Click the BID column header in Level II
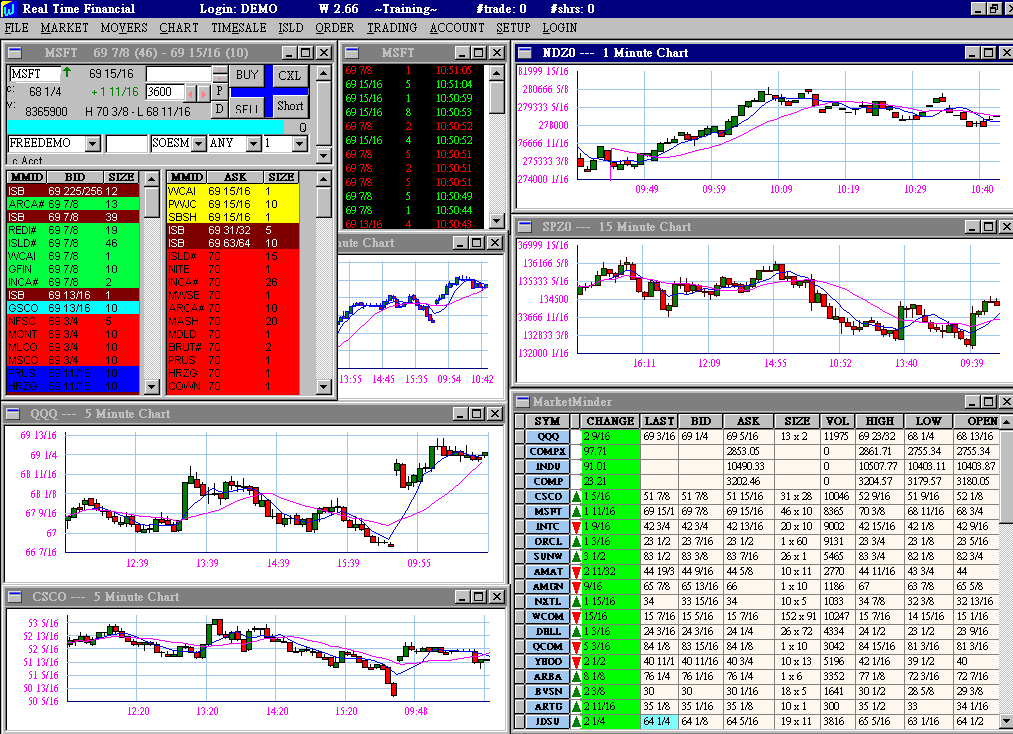This screenshot has width=1013, height=734. point(74,177)
